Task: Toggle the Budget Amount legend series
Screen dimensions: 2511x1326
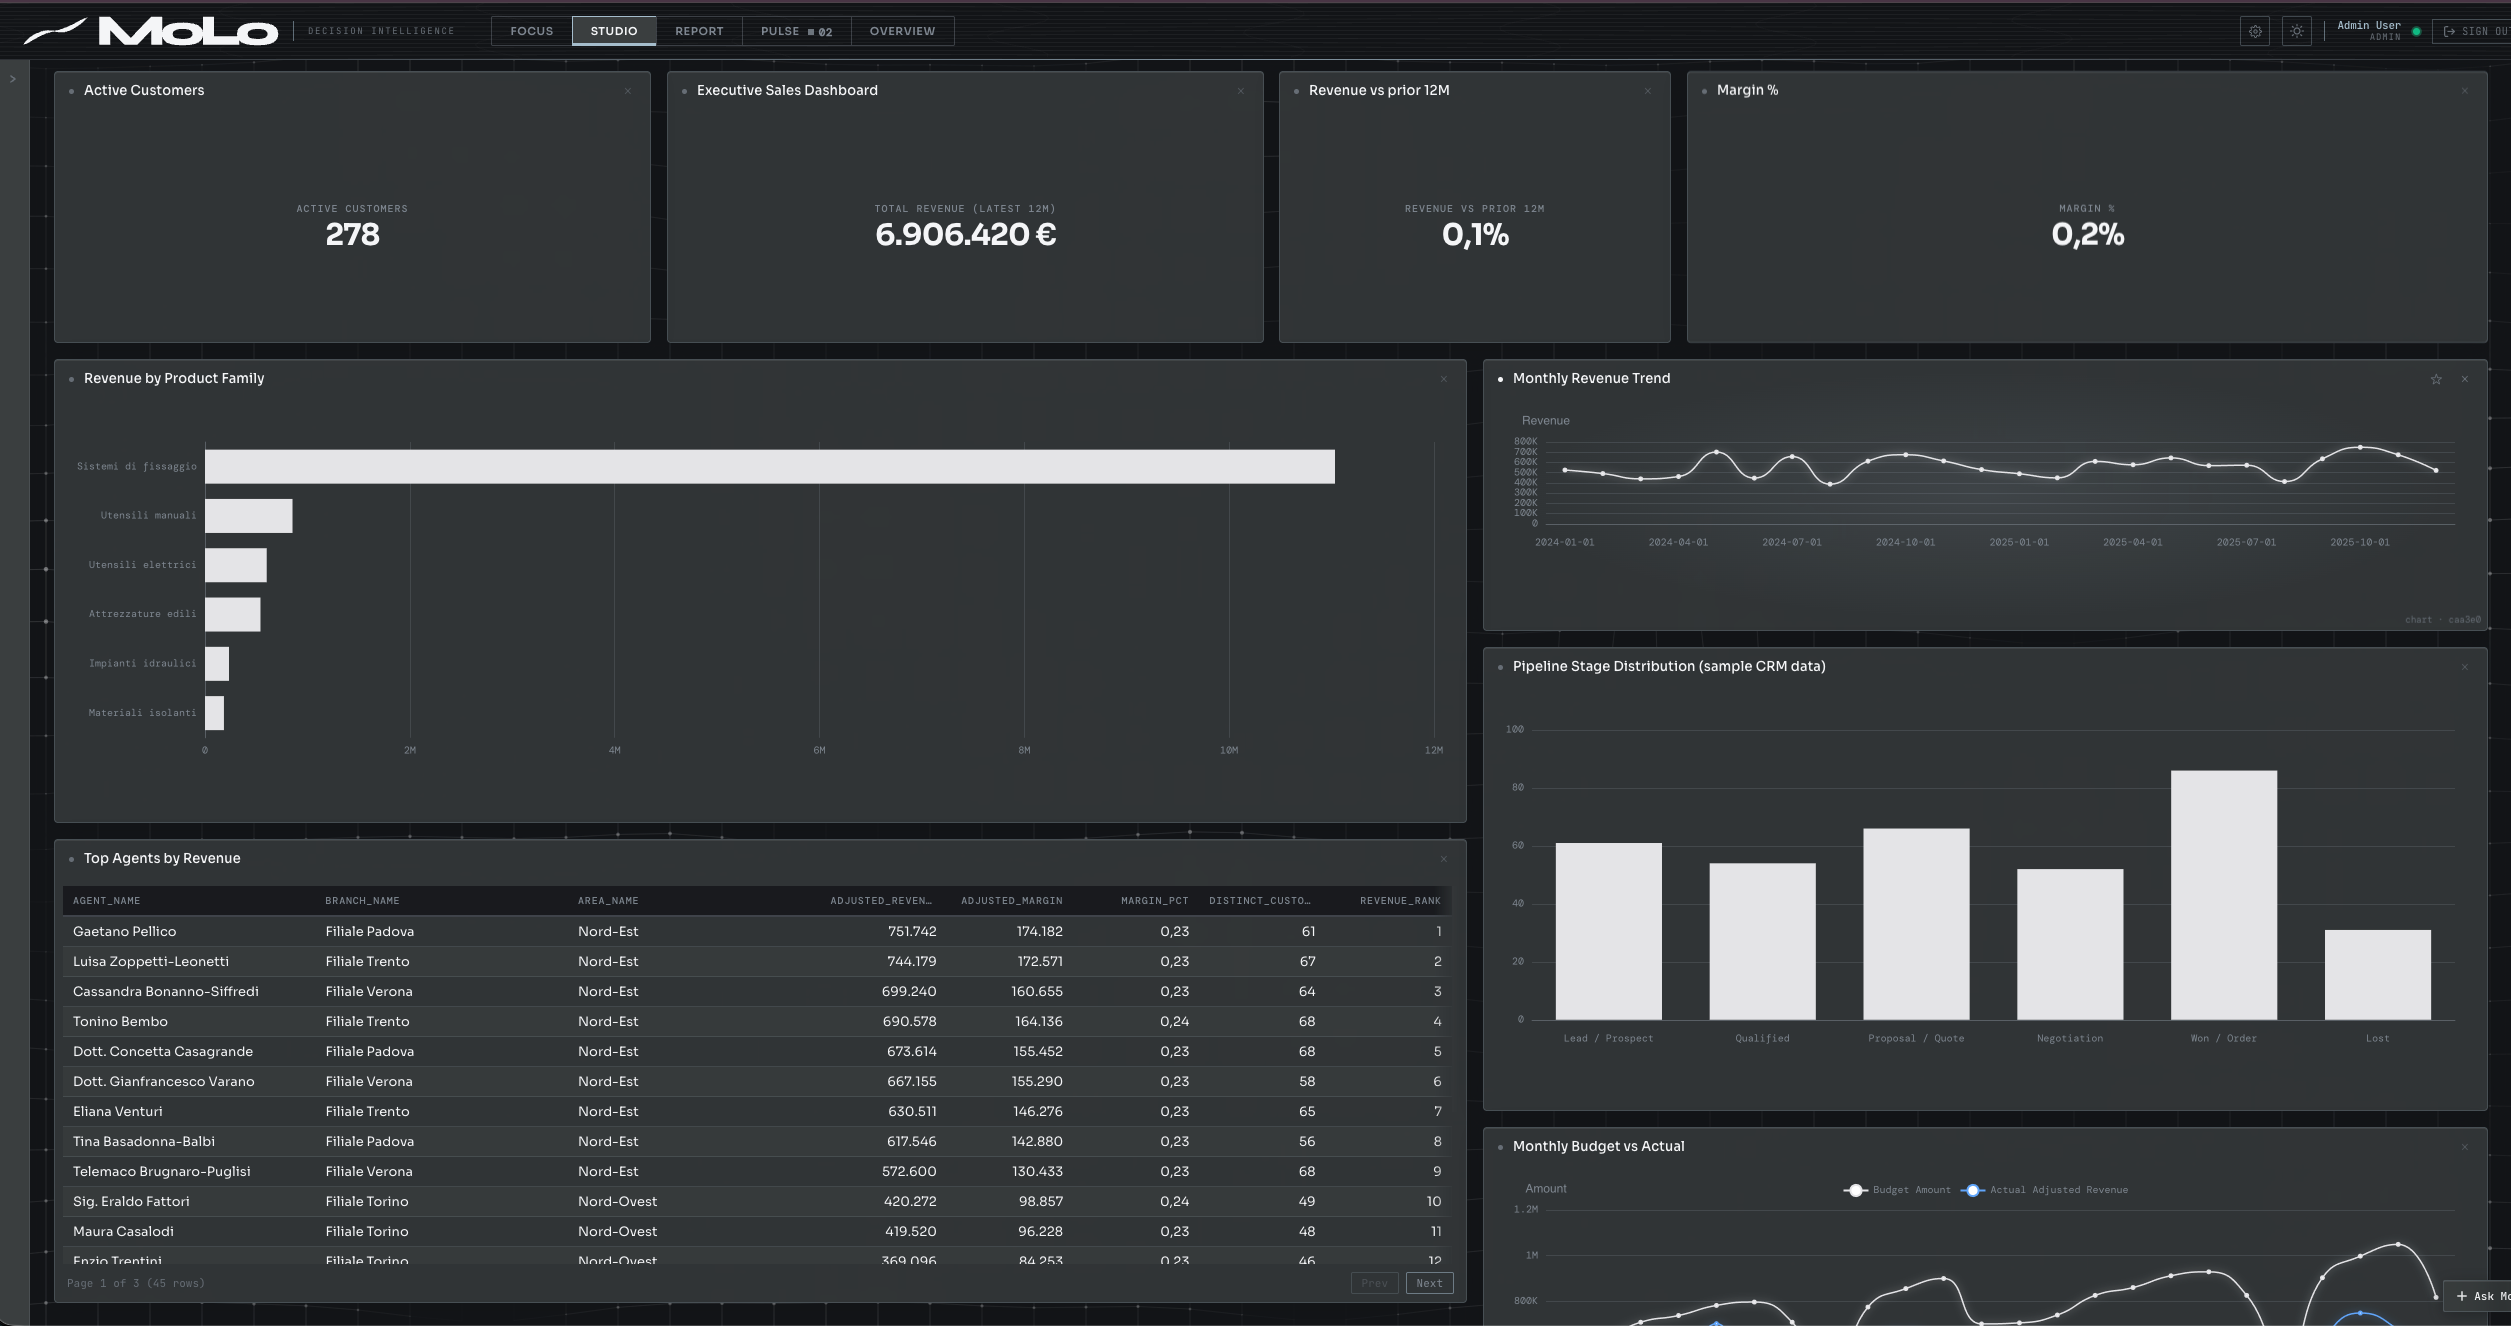Action: tap(1897, 1190)
